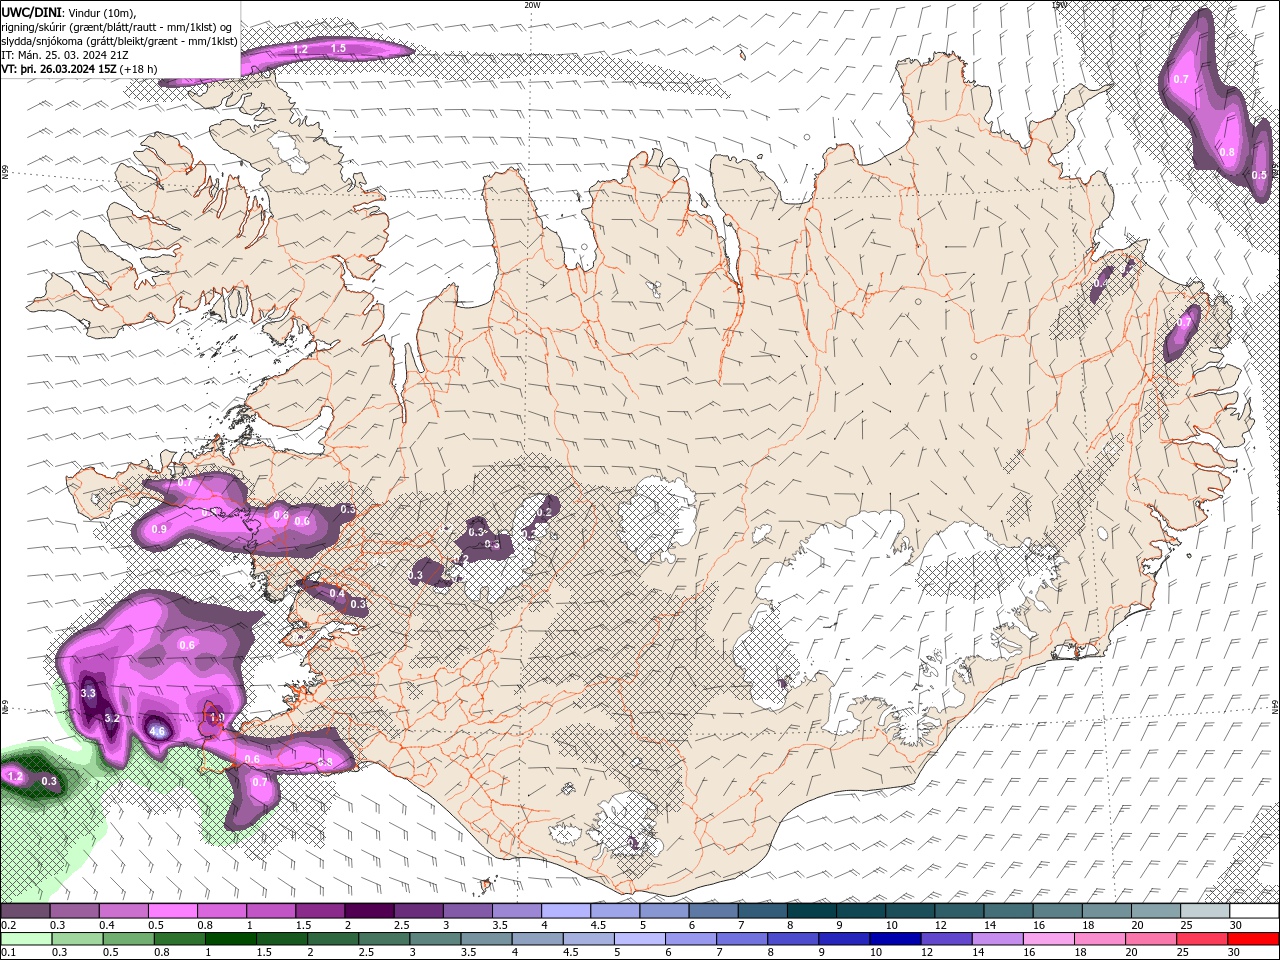The width and height of the screenshot is (1280, 960).
Task: Click the bright red 30 mm rain legend swatch
Action: click(x=1253, y=939)
